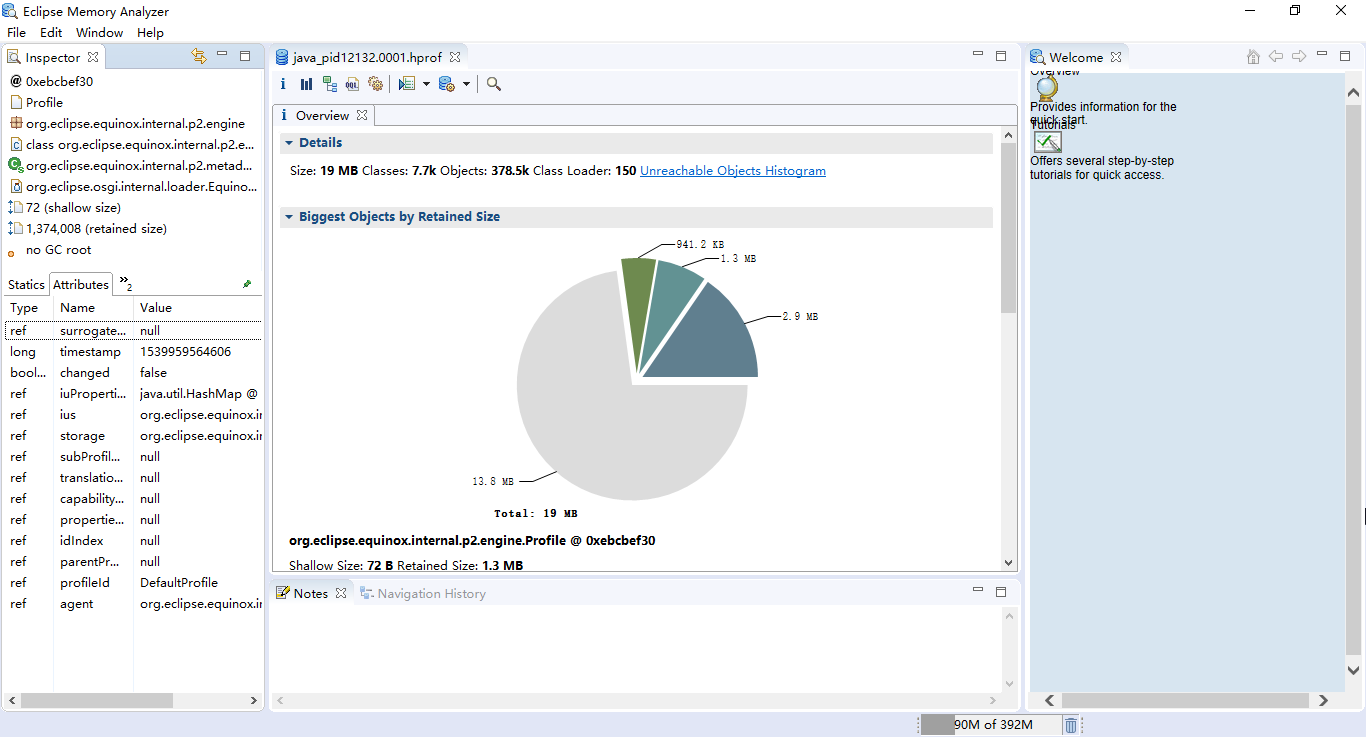Open query browser dropdown arrow

pos(466,84)
